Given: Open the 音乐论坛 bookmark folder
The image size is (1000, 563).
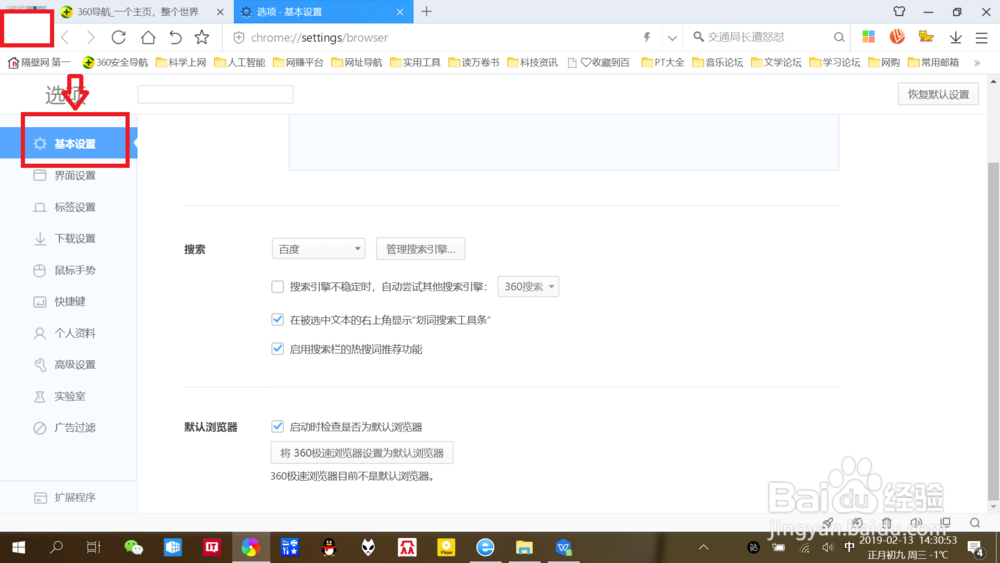Looking at the screenshot, I should 717,62.
